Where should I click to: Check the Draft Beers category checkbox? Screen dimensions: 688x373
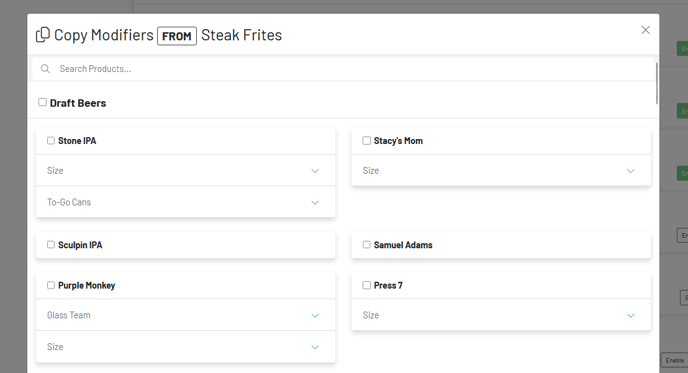click(42, 102)
